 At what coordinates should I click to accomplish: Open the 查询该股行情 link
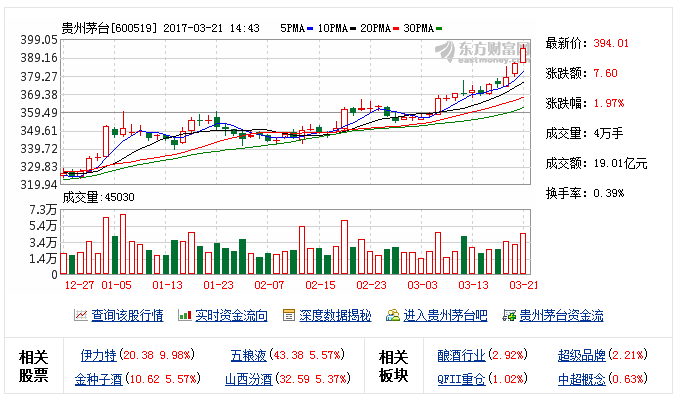pos(127,316)
